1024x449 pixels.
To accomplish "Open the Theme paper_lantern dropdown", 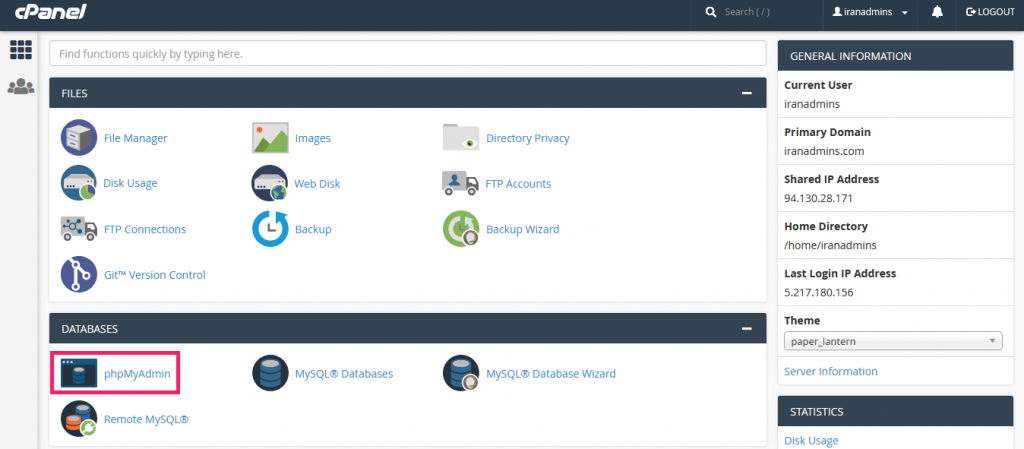I will coord(893,341).
